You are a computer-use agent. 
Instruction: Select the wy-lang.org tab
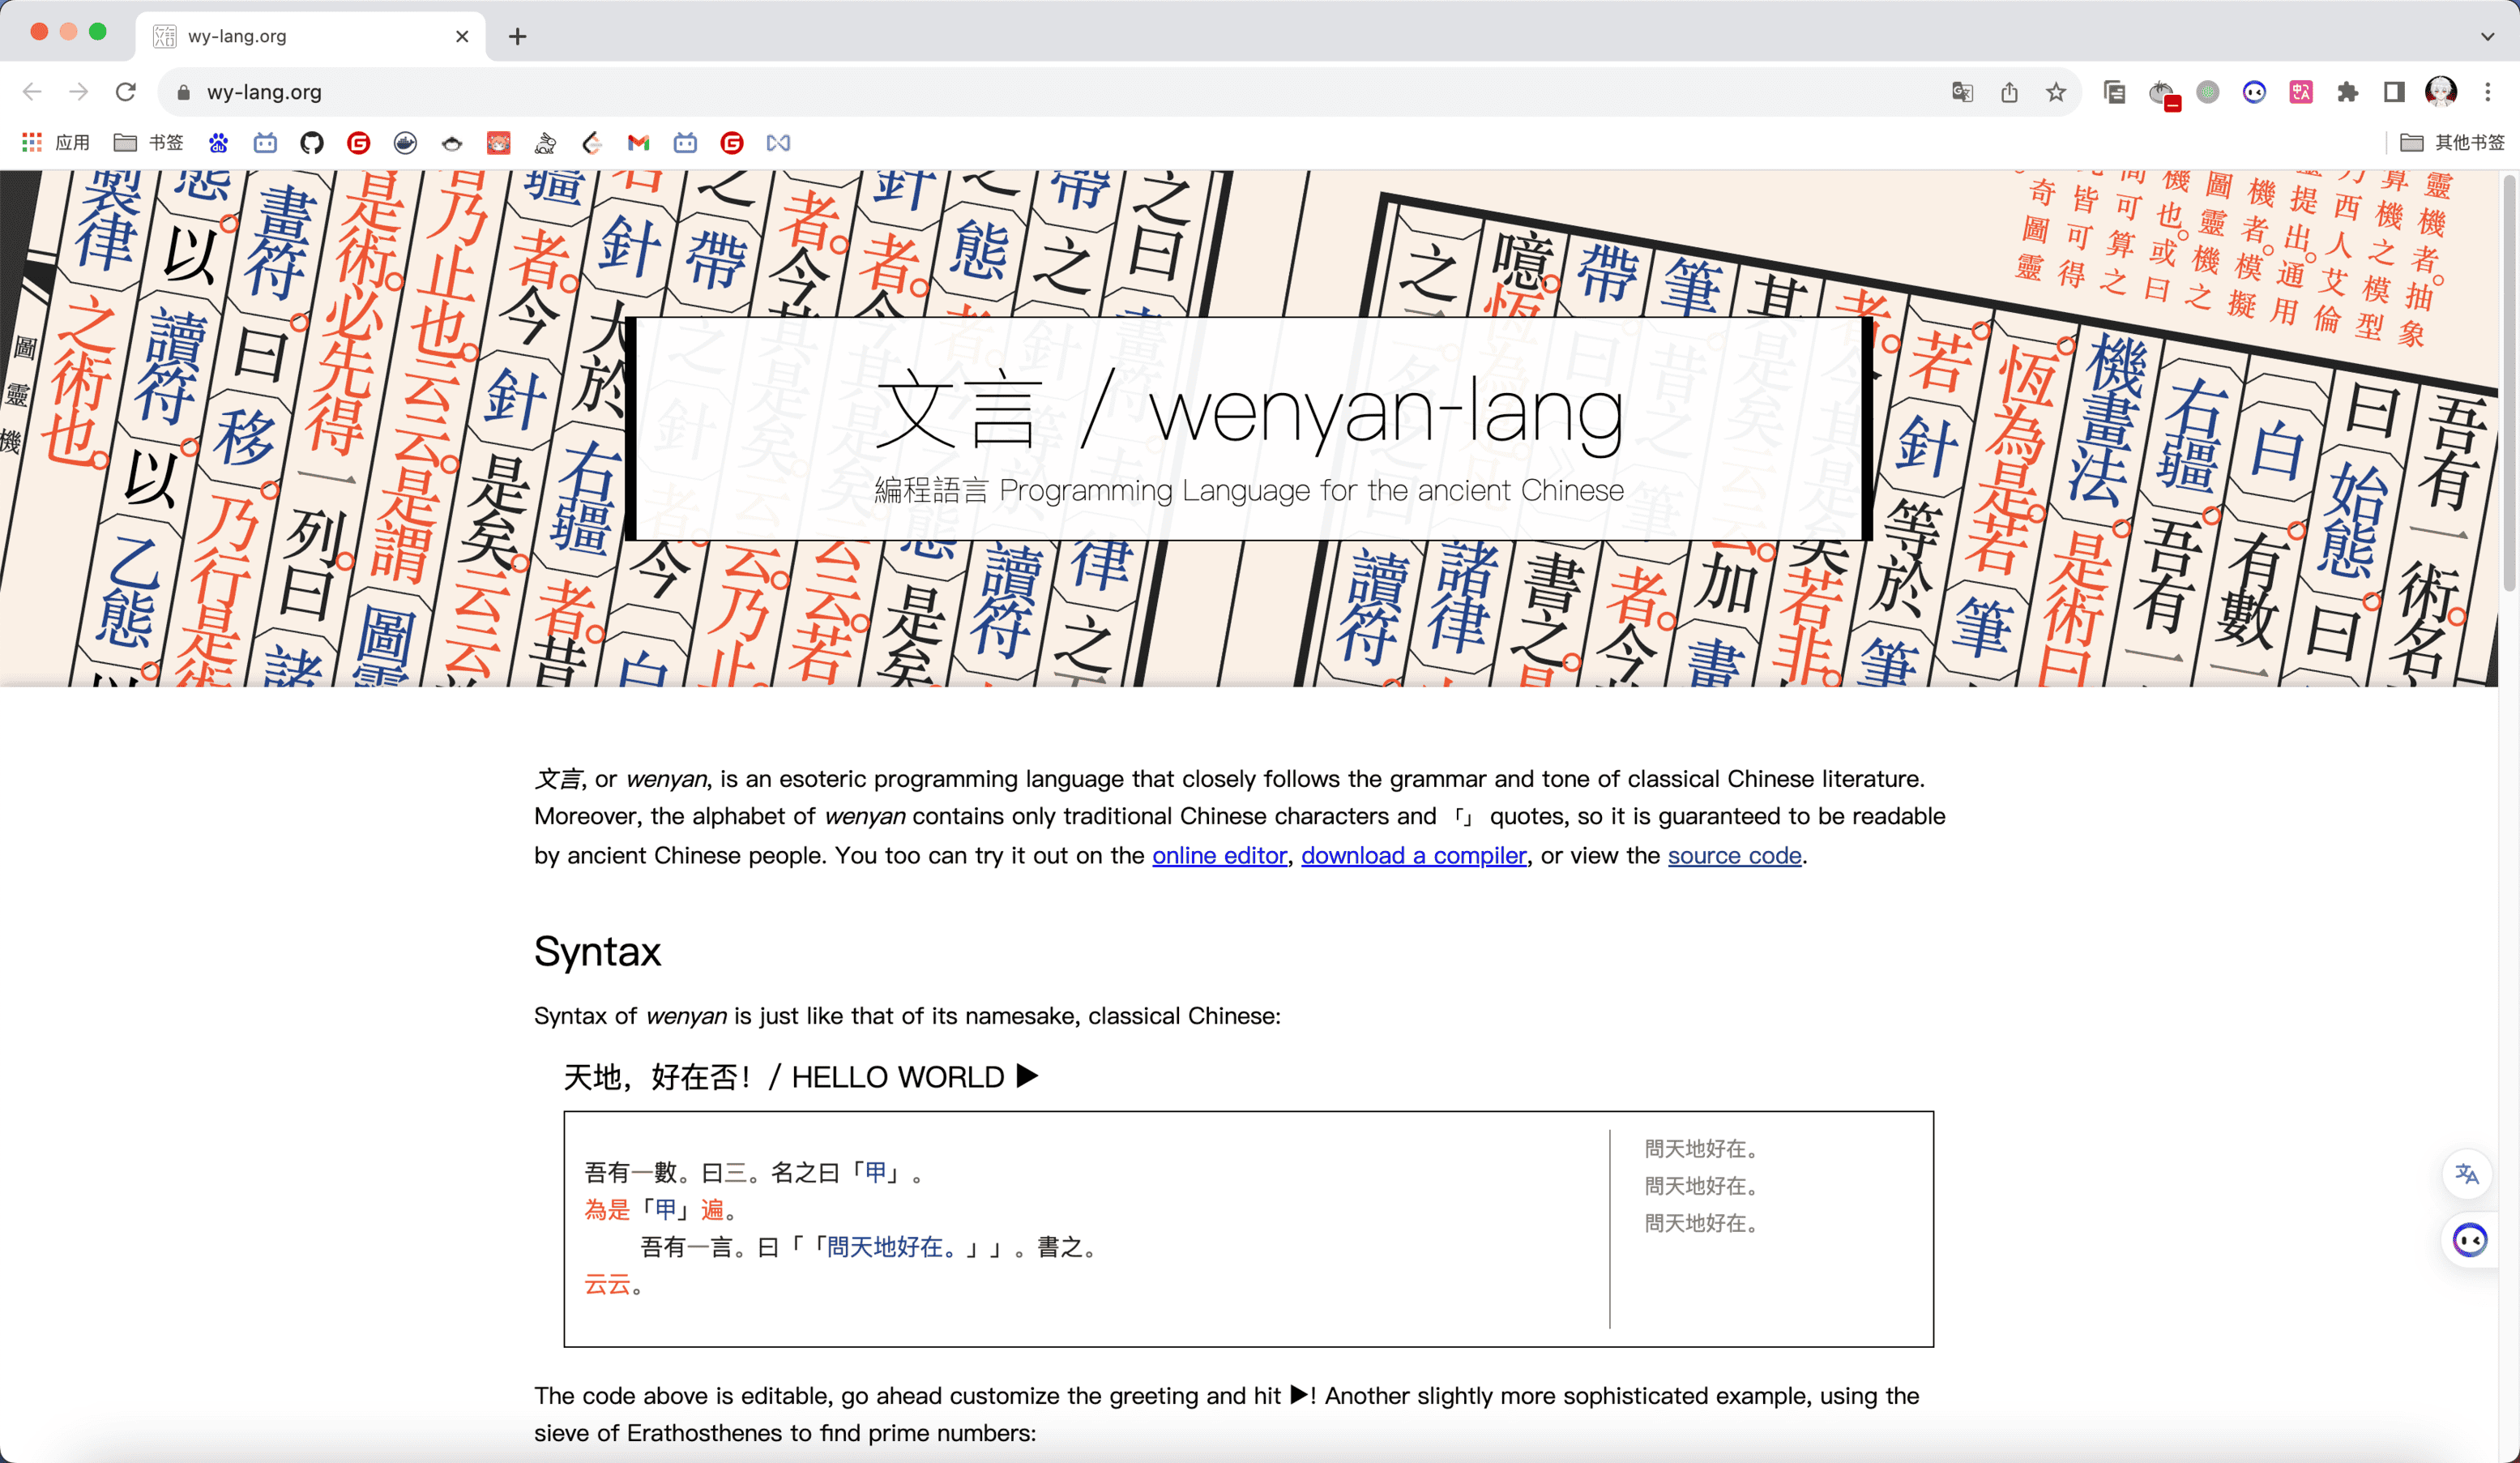coord(300,36)
